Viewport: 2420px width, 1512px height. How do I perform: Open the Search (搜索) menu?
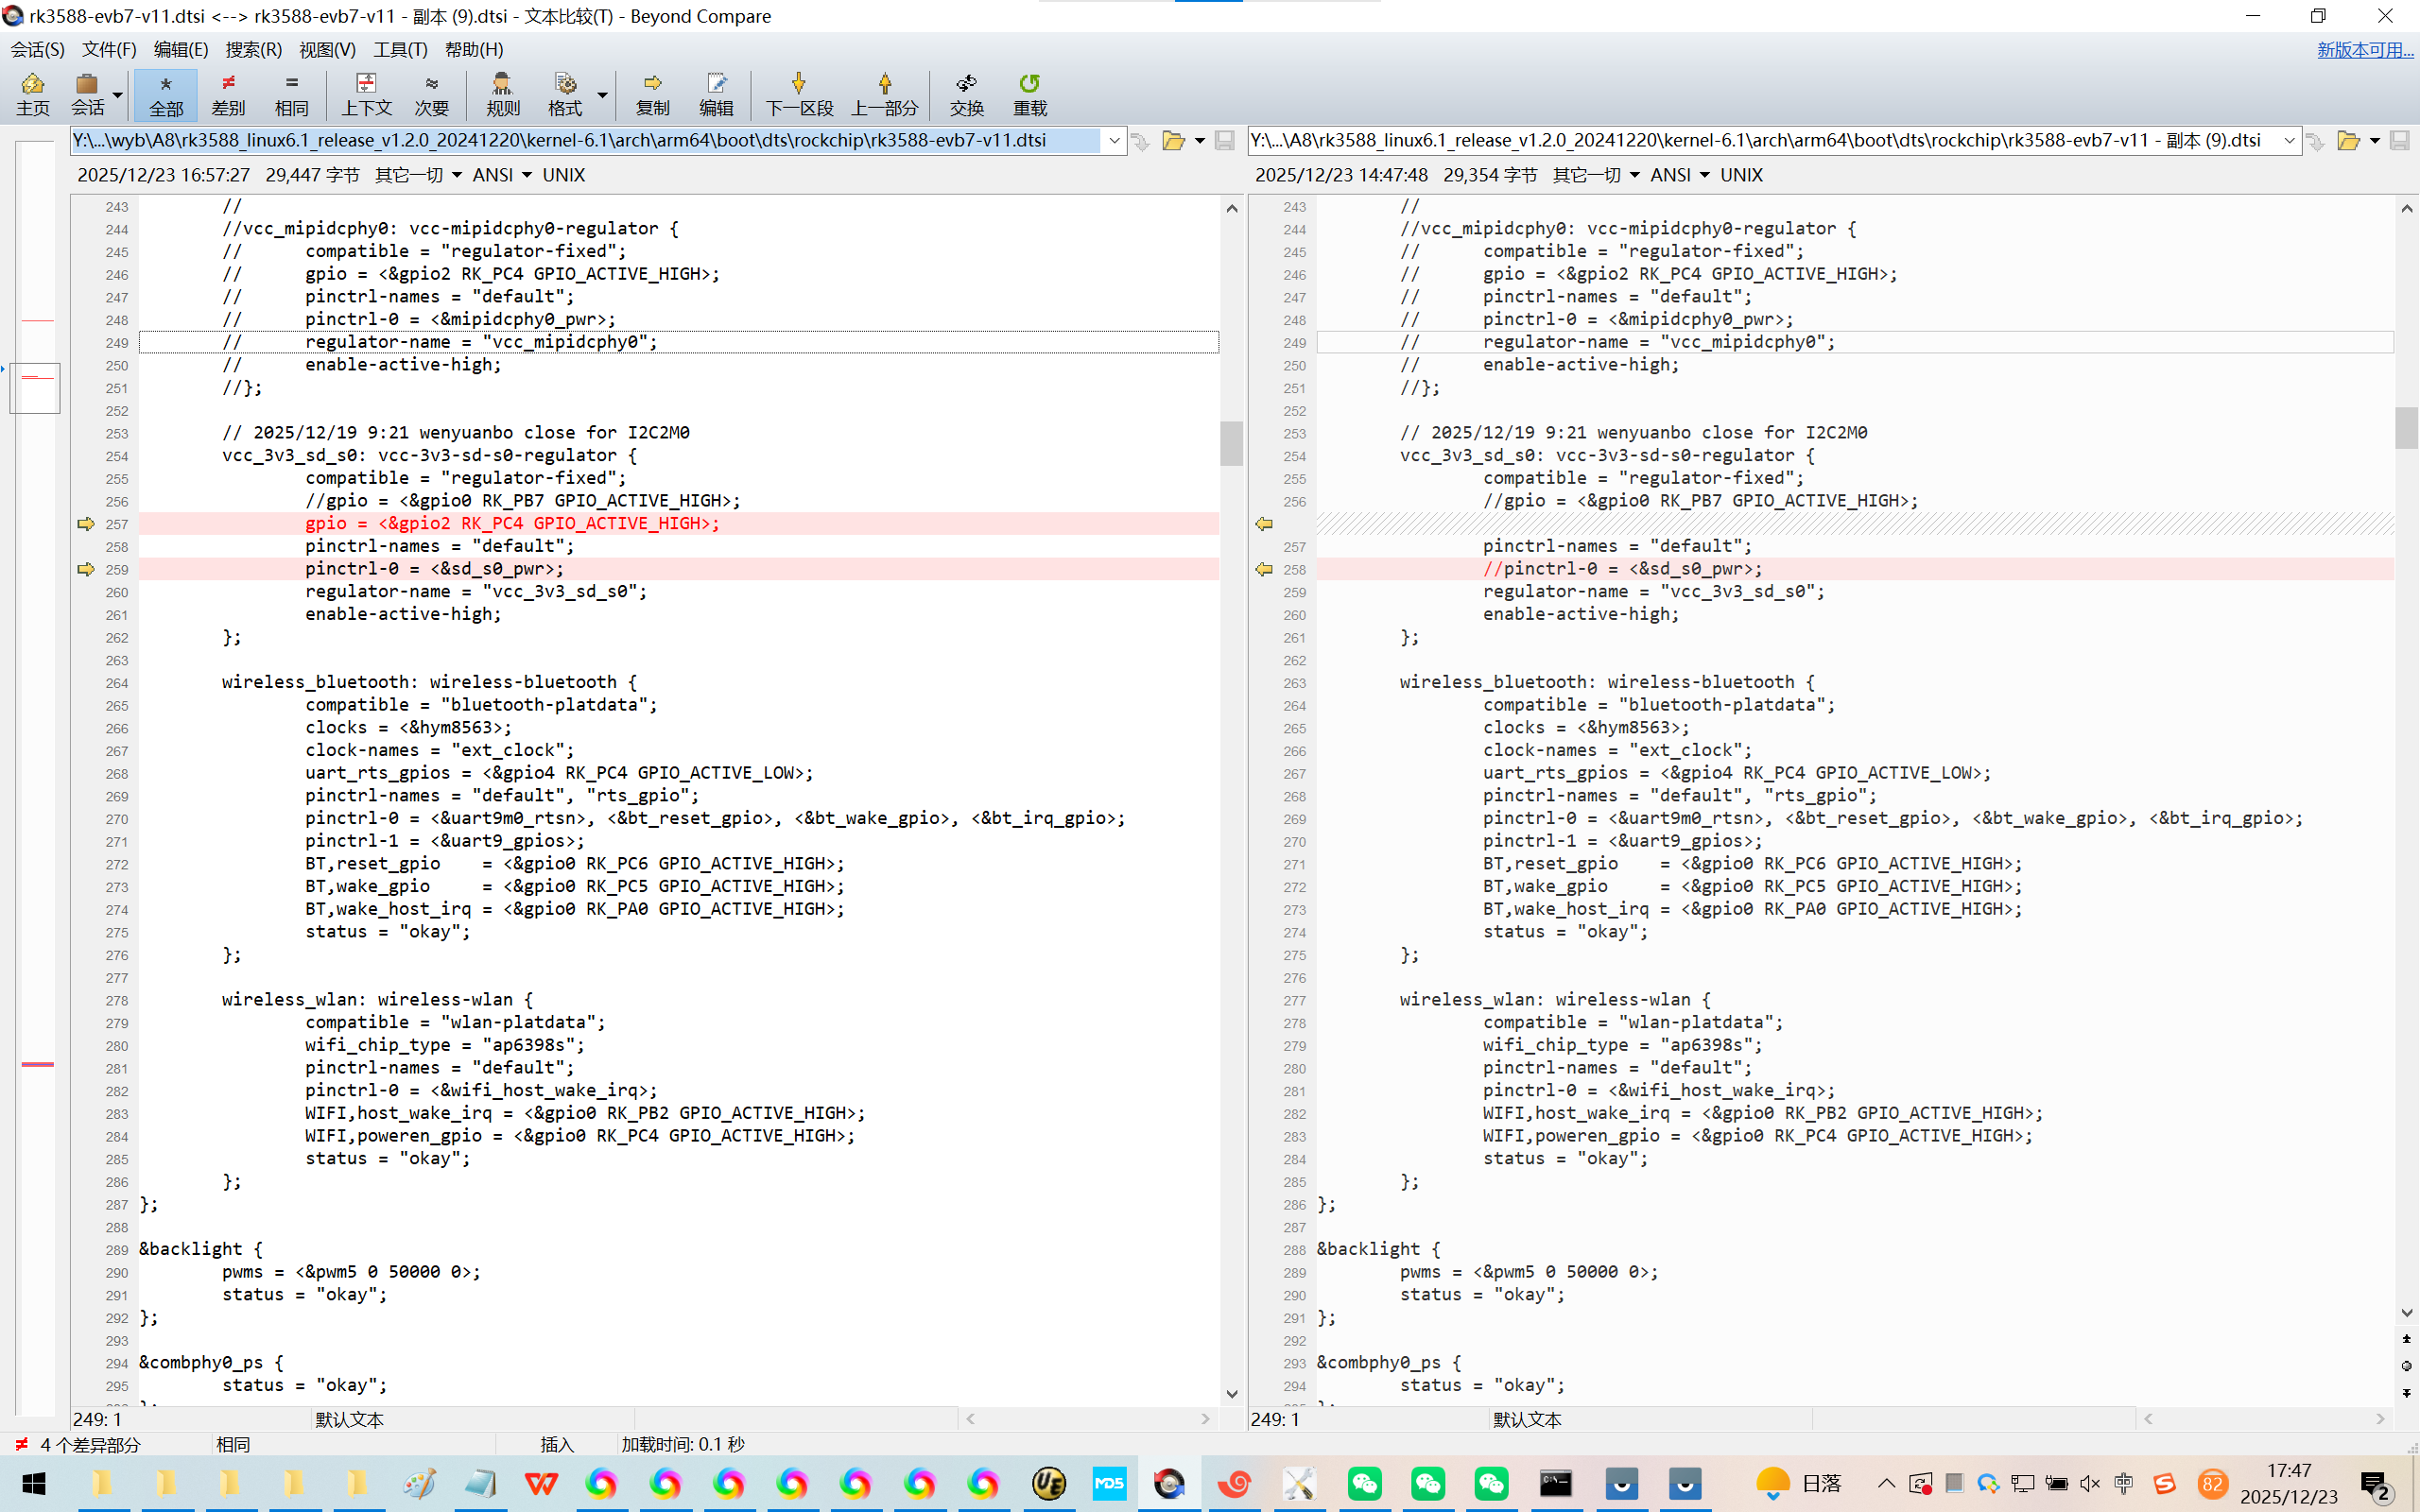pyautogui.click(x=253, y=49)
